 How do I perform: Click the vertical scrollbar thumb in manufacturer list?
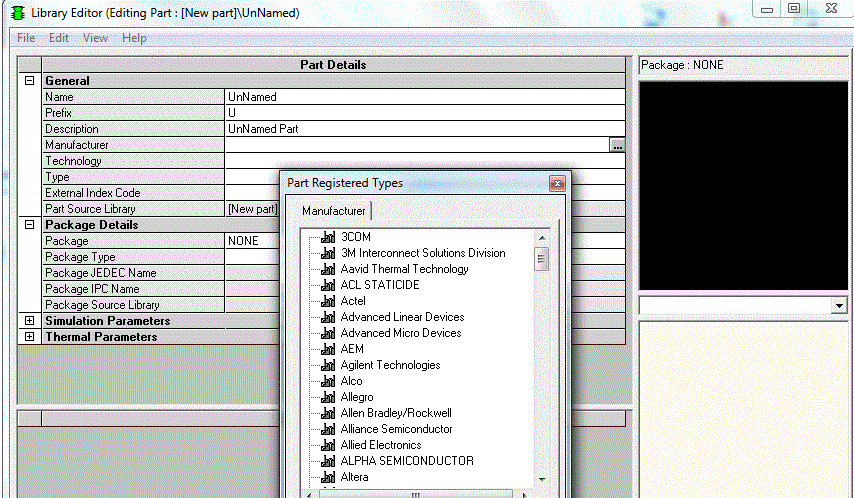(x=542, y=259)
